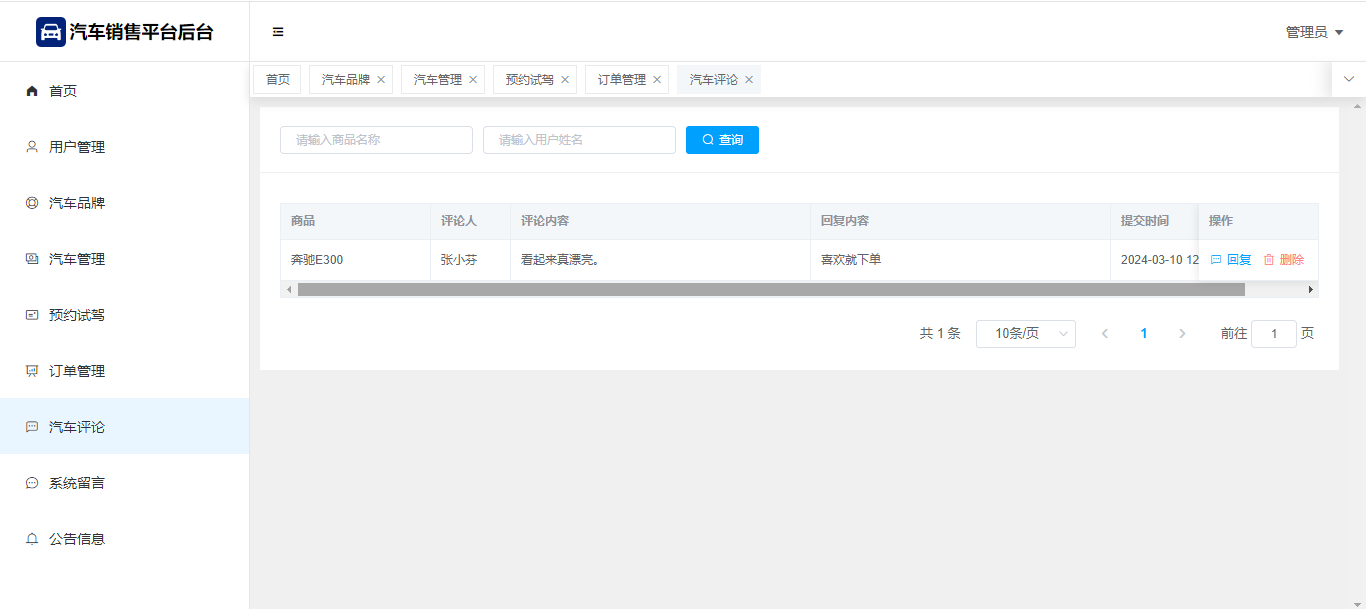This screenshot has height=609, width=1366.
Task: Click the 提交时间 column header
Action: pos(1154,221)
